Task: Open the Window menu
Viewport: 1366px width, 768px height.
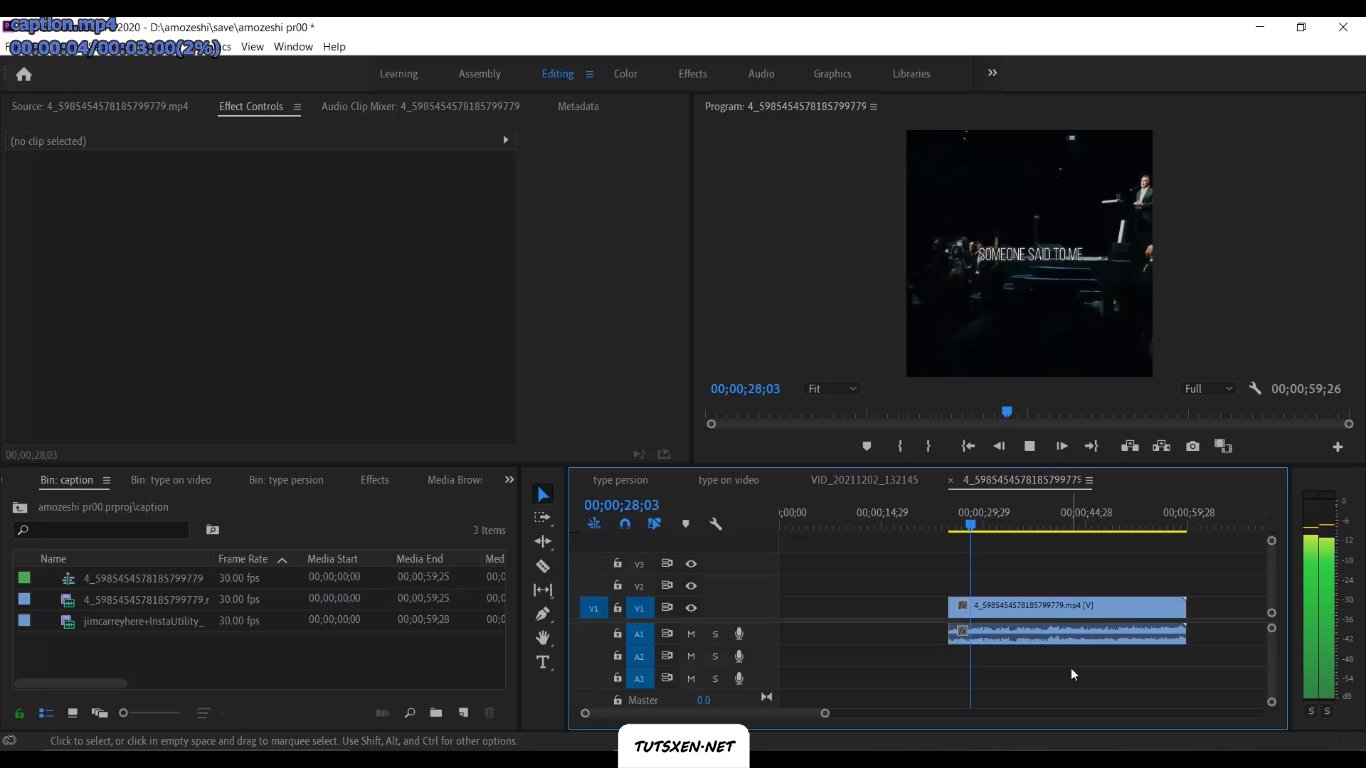Action: [x=293, y=47]
